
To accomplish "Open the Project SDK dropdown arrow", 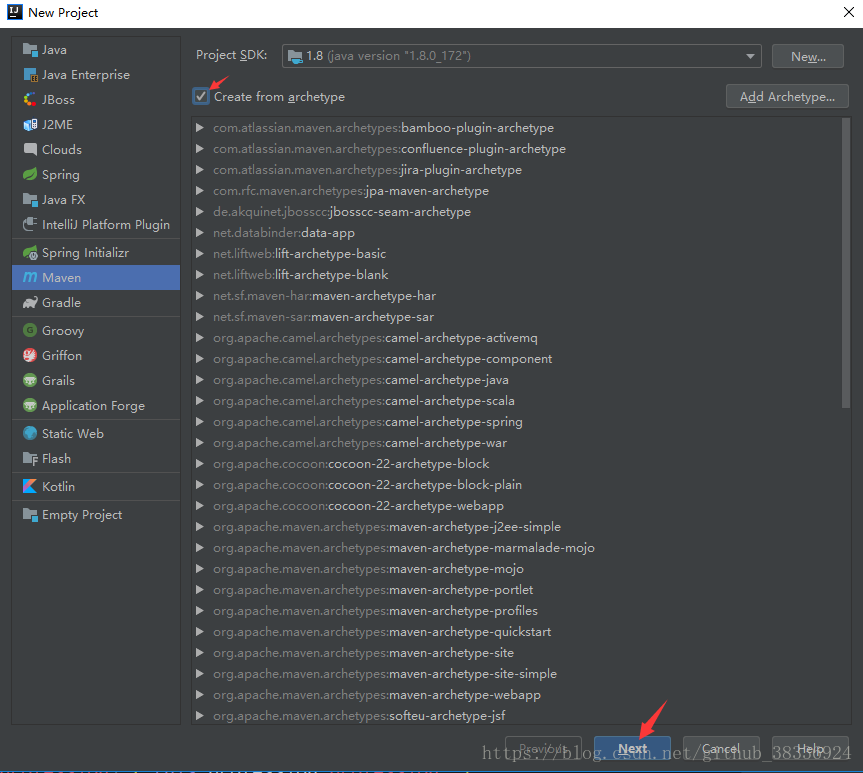I will pyautogui.click(x=750, y=56).
